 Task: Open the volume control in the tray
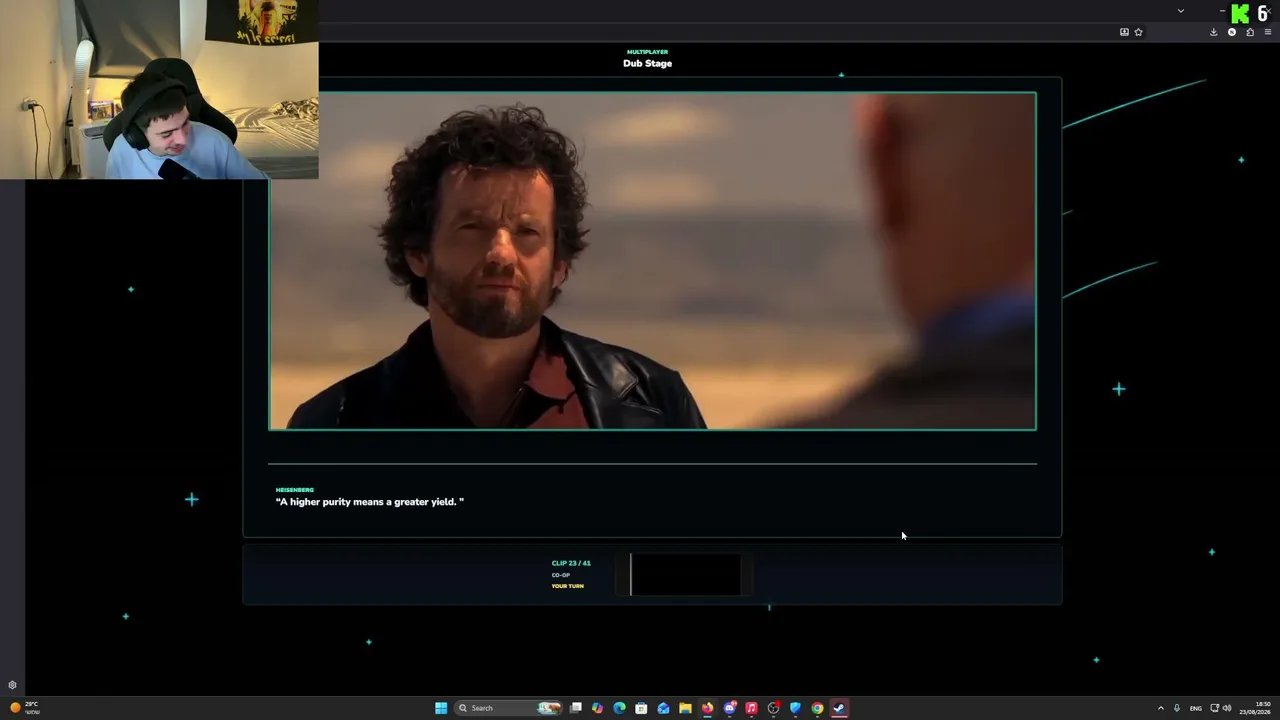tap(1227, 708)
